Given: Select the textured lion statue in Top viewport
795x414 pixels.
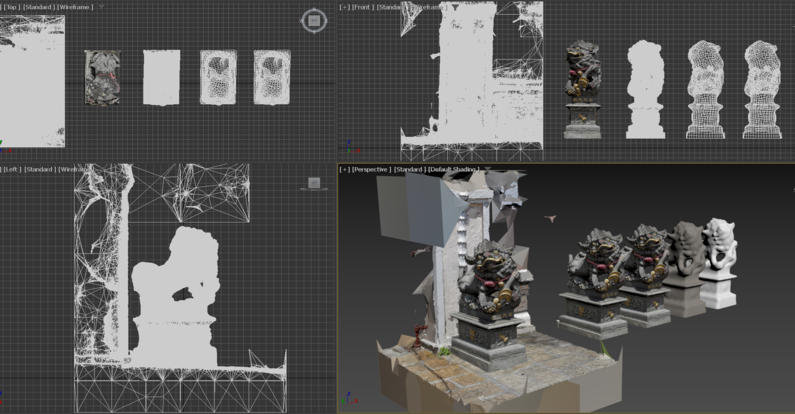Looking at the screenshot, I should coord(102,78).
